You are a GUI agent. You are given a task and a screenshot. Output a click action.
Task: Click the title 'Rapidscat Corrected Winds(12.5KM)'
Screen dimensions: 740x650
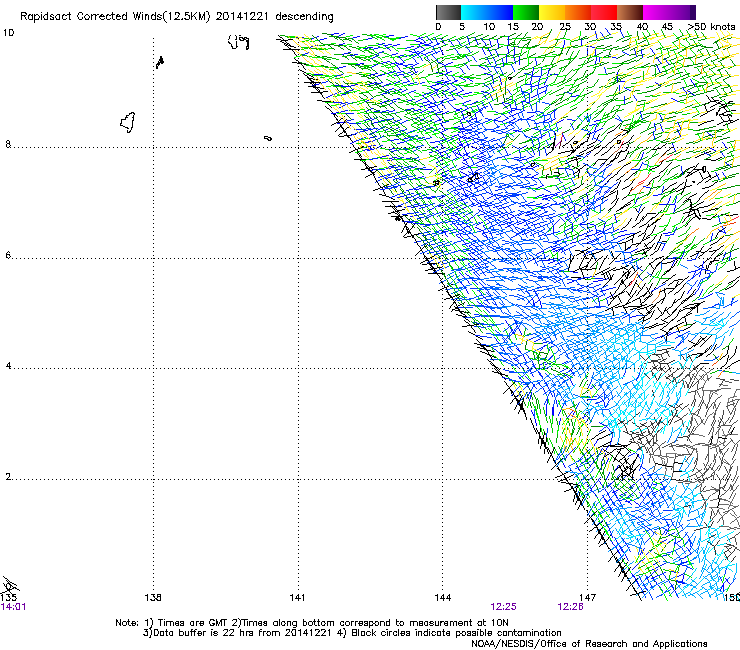click(115, 17)
